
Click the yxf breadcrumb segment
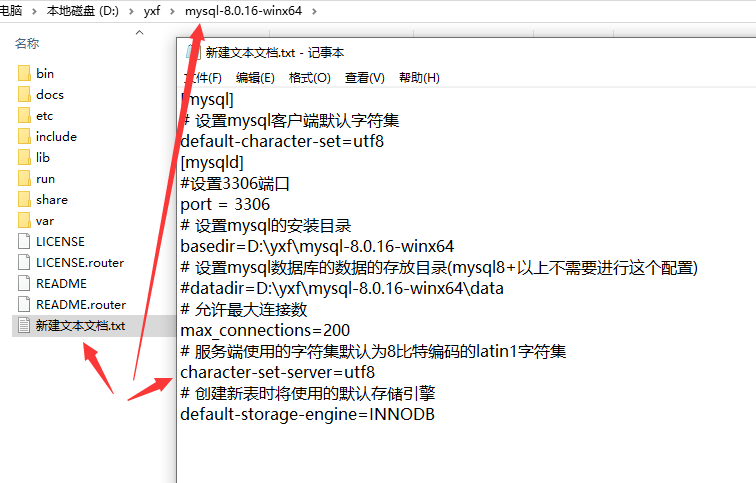pyautogui.click(x=151, y=11)
